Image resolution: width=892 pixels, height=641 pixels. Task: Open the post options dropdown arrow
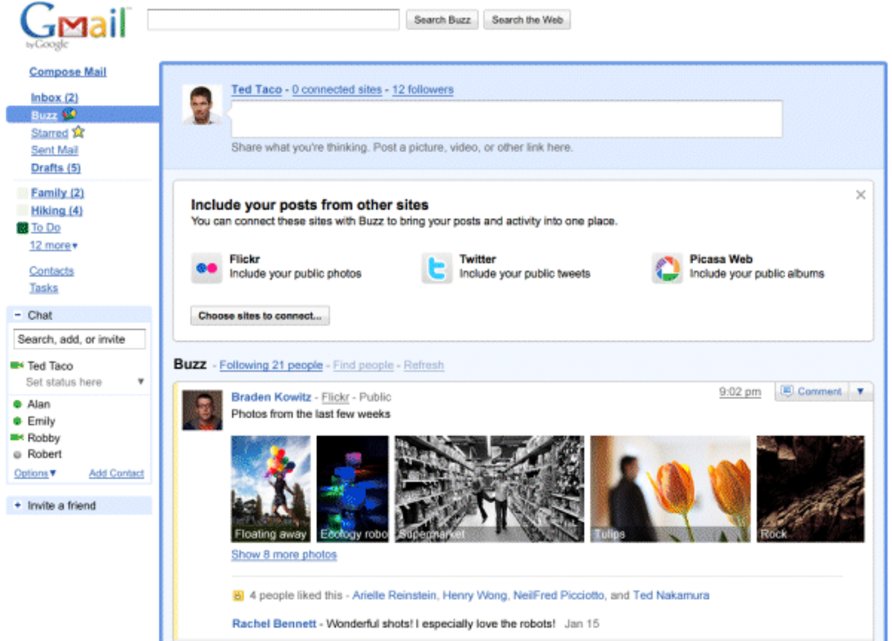(x=860, y=392)
